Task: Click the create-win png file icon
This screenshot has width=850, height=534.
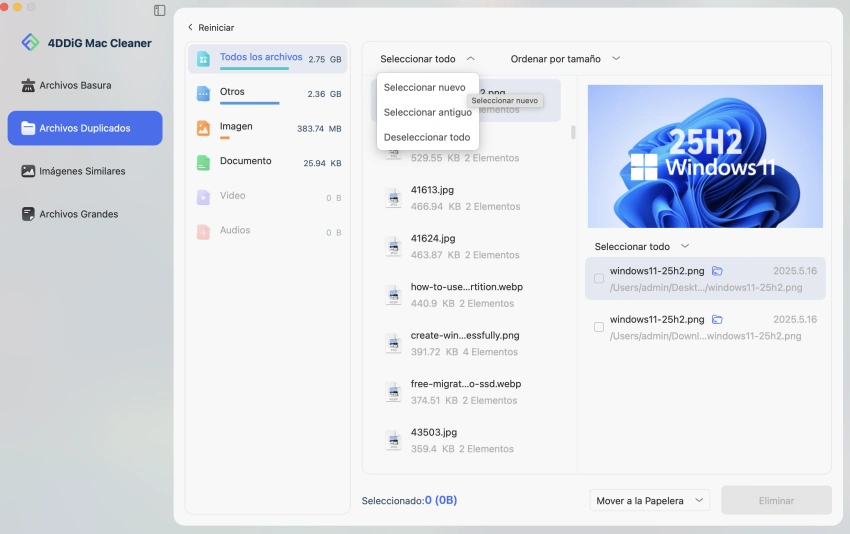Action: tap(394, 344)
